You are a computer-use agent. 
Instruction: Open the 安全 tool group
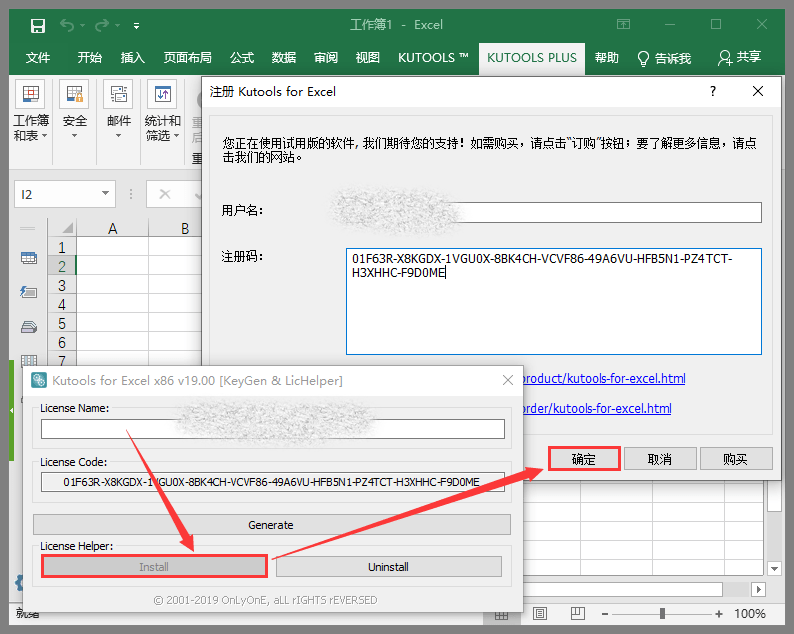click(74, 111)
